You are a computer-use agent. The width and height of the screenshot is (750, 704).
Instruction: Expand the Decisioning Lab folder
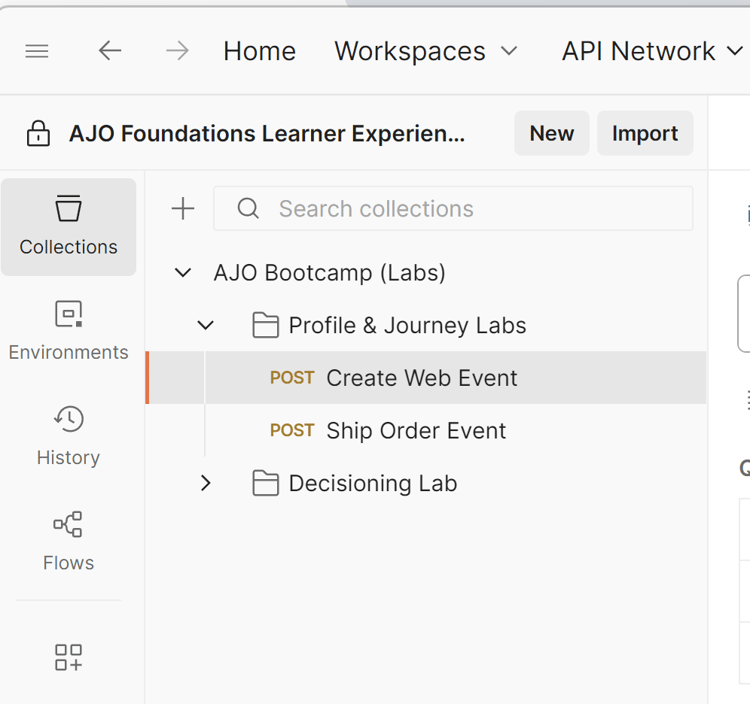(206, 483)
